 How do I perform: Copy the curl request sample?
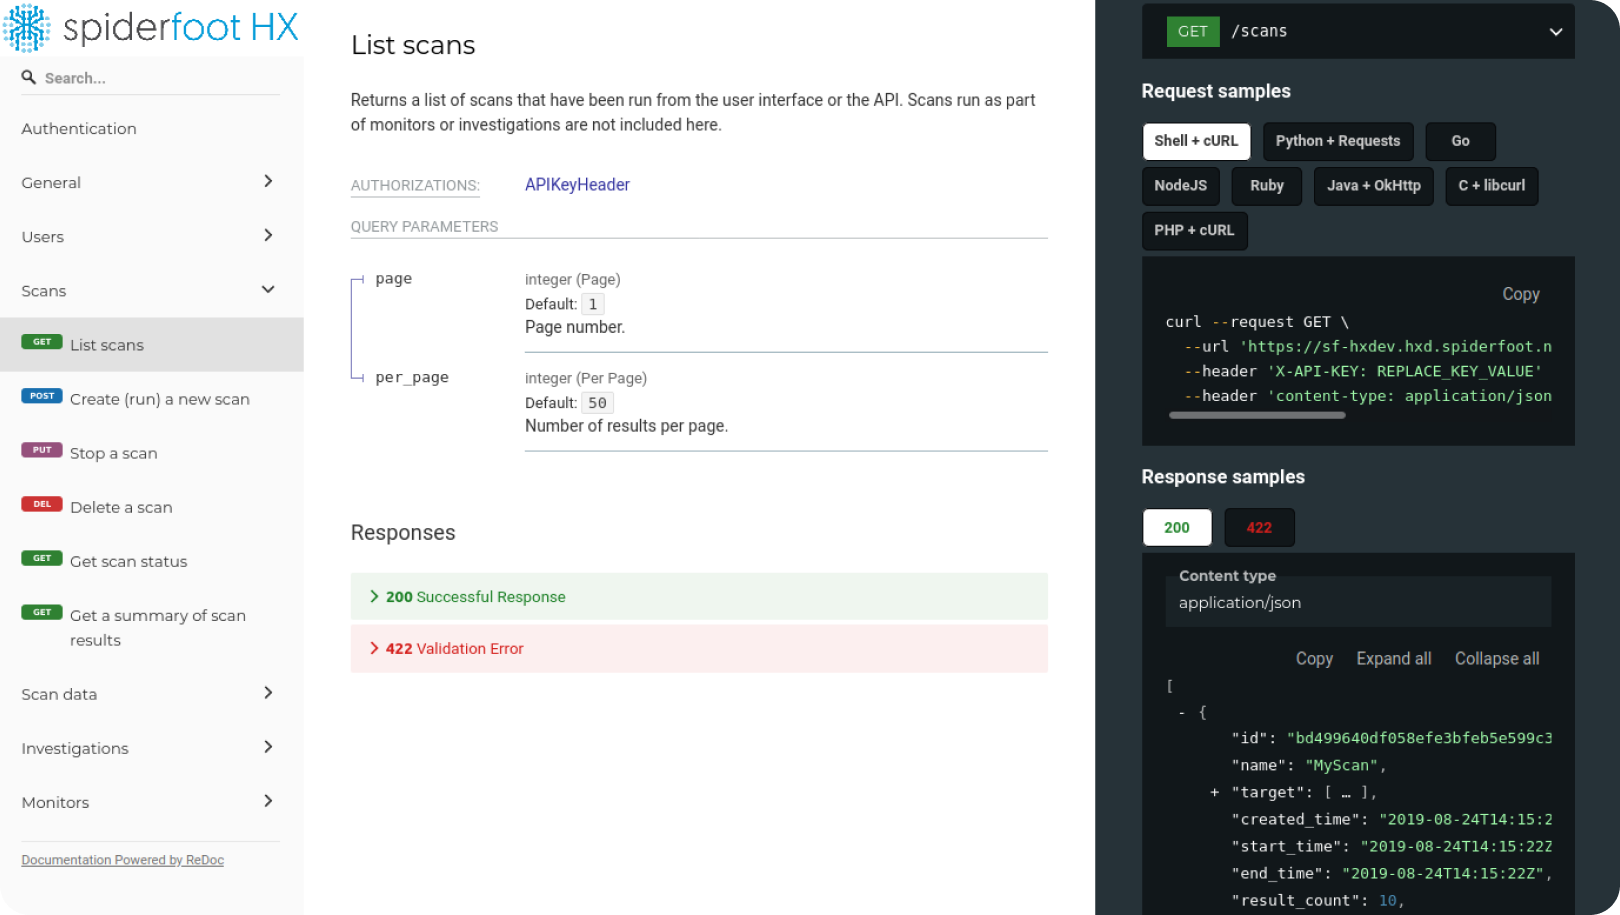coord(1520,294)
